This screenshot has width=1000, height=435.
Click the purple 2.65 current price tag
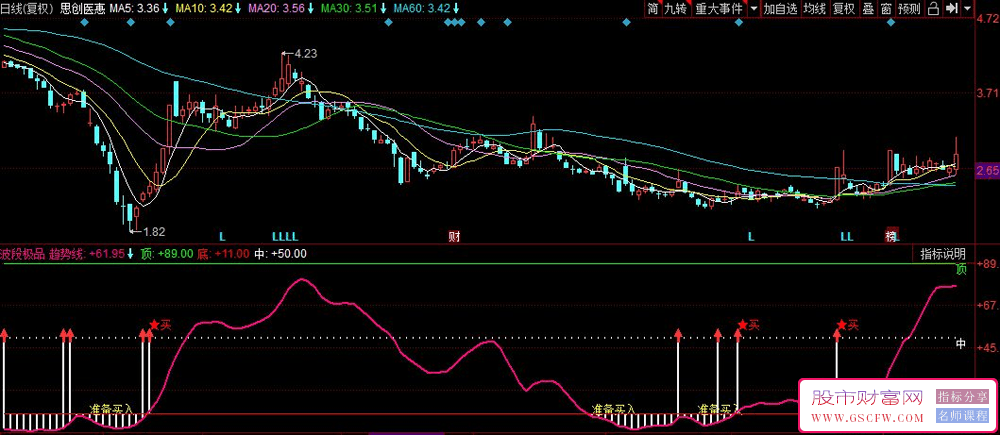[x=987, y=170]
